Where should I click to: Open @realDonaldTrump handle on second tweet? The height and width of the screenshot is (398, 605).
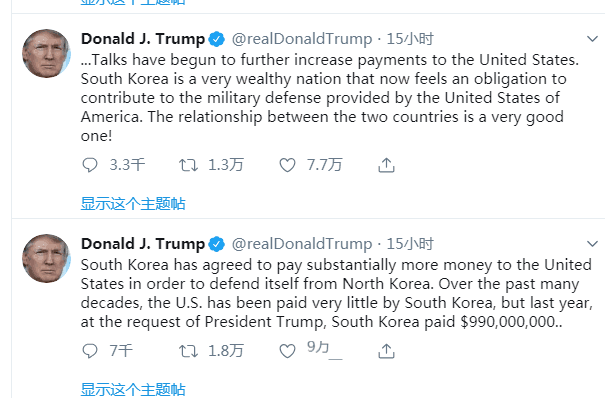coord(302,244)
